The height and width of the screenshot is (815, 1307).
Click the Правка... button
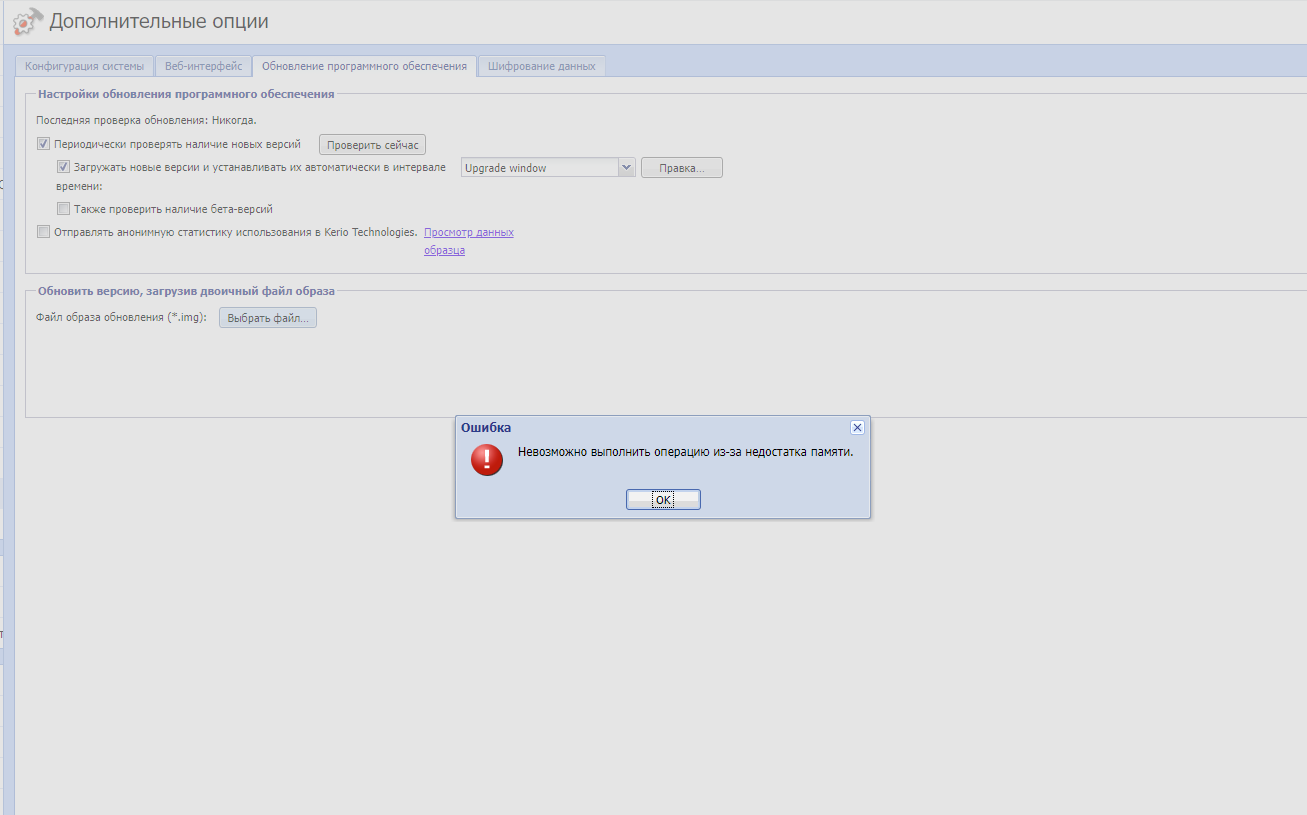pos(681,168)
